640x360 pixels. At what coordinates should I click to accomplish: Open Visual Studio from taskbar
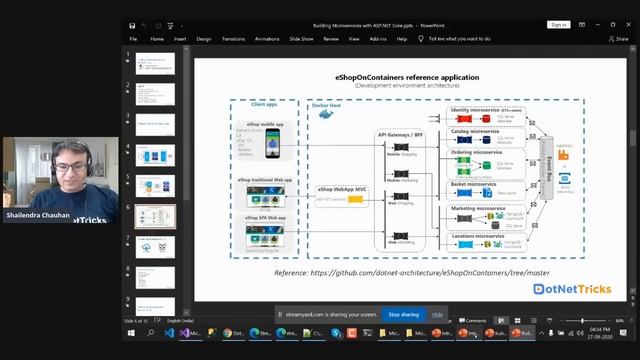tap(190, 333)
